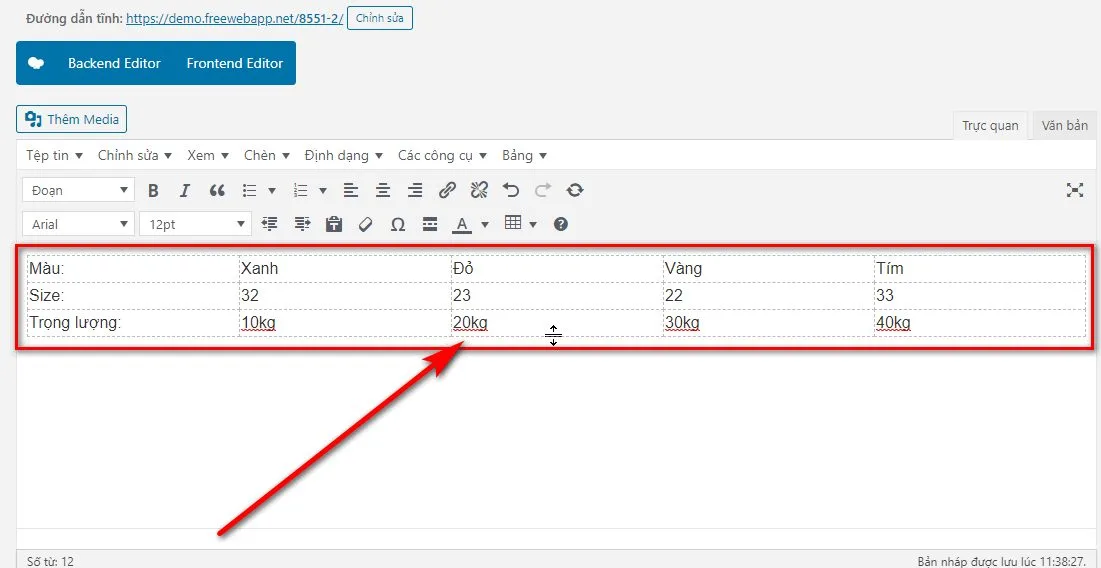Redo the last action
This screenshot has width=1101, height=568.
click(x=543, y=190)
